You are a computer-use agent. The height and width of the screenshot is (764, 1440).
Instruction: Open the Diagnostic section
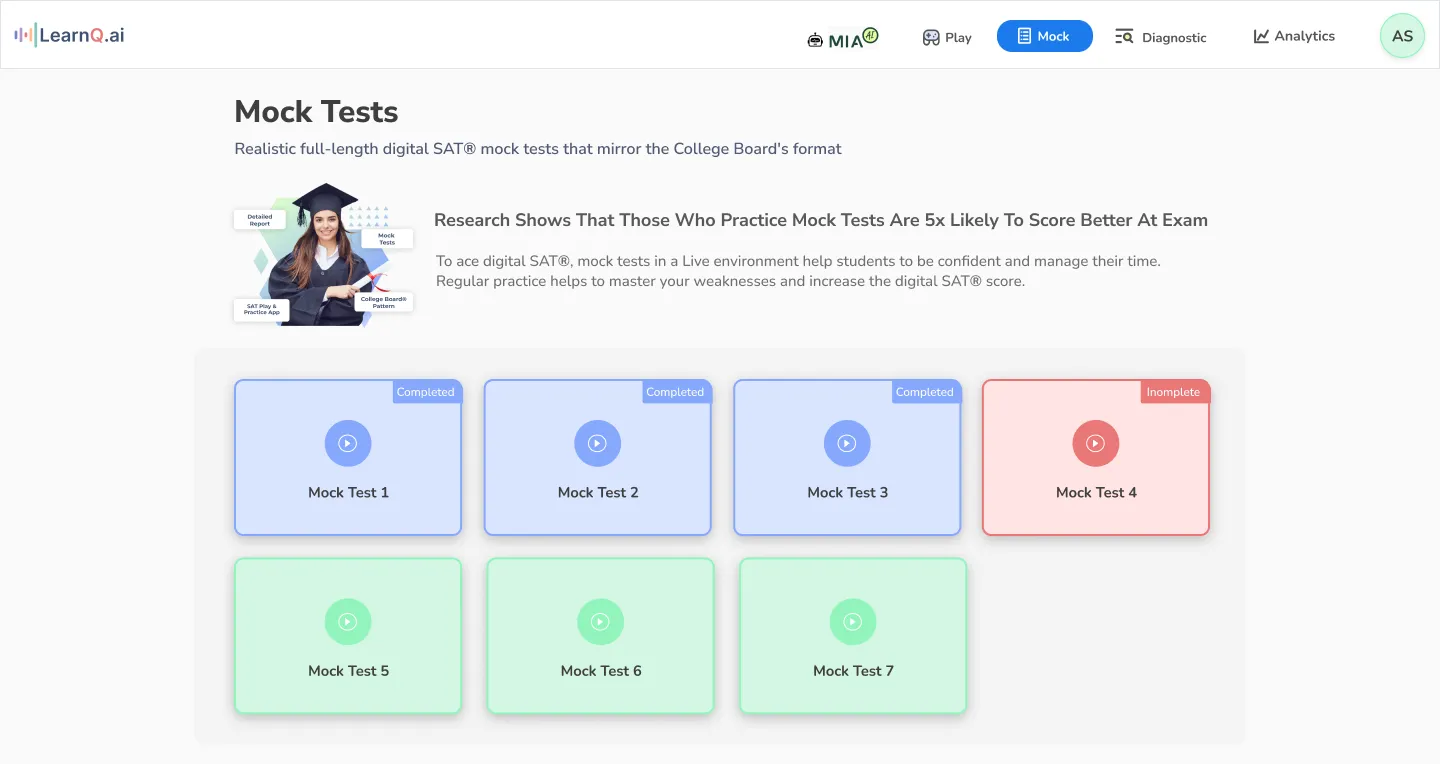click(1161, 37)
